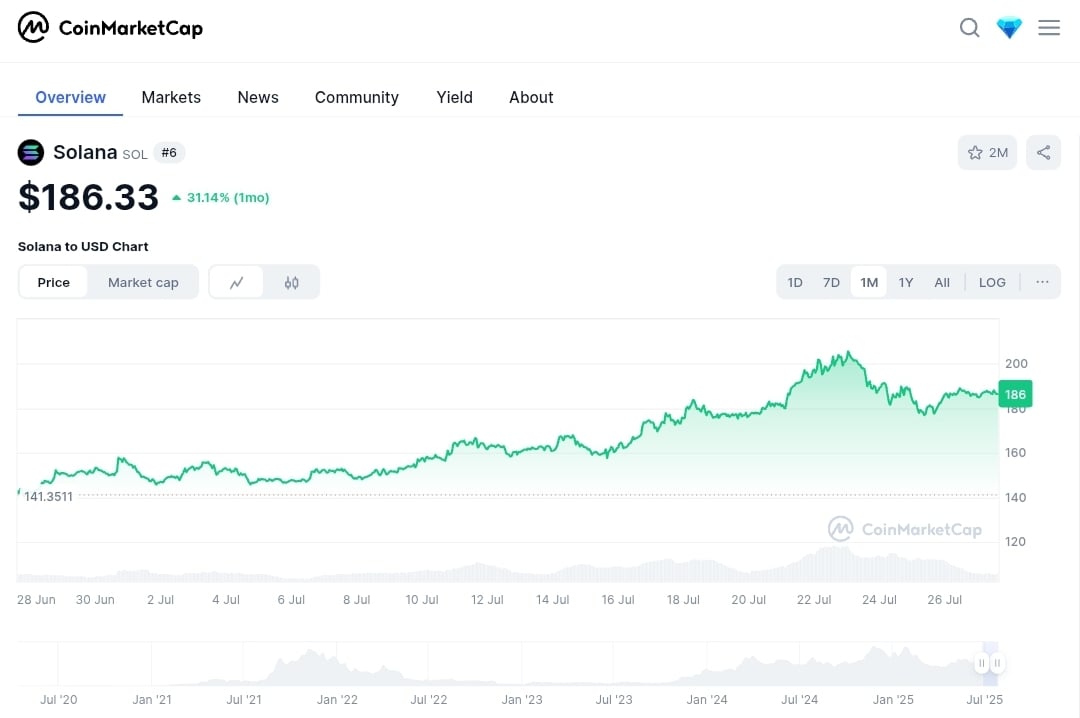Screen dimensions: 1080x718
Task: Click the Solana coin logo
Action: [31, 152]
